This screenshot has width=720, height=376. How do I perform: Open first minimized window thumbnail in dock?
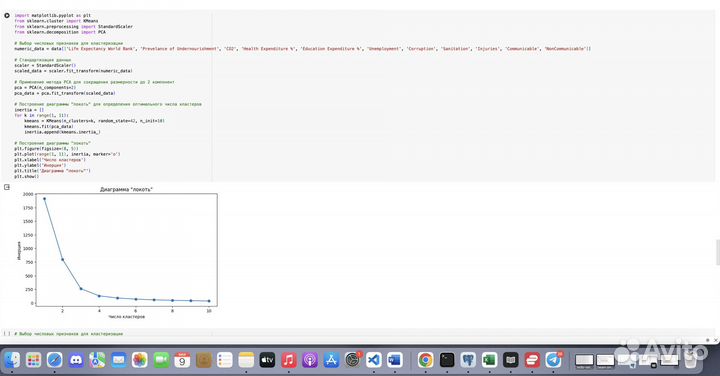click(585, 360)
